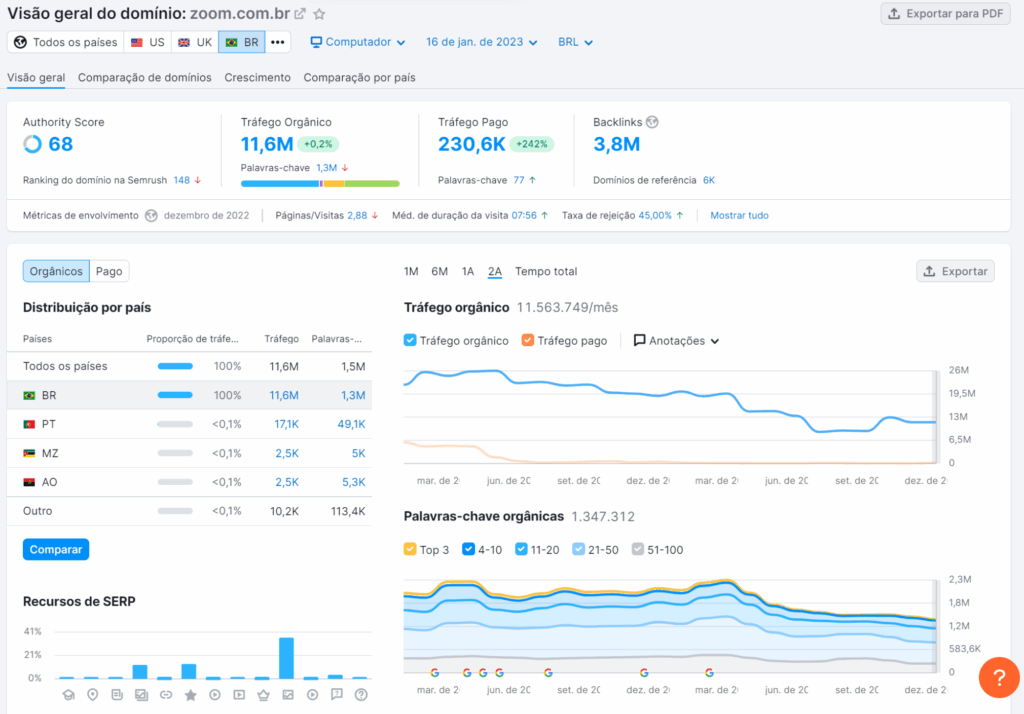The image size is (1024, 714).
Task: Select the Visão geral tab
Action: 36,77
